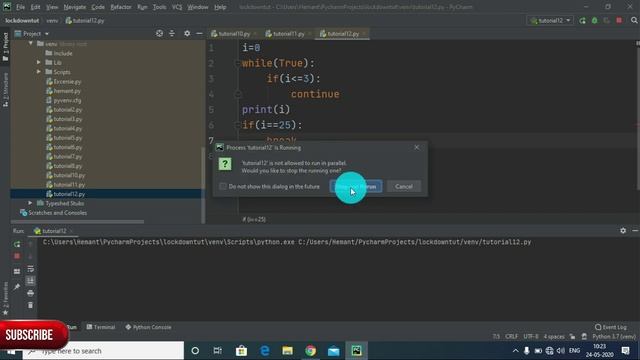
Task: Click the PyCharm icon on the taskbar
Action: coord(356,351)
